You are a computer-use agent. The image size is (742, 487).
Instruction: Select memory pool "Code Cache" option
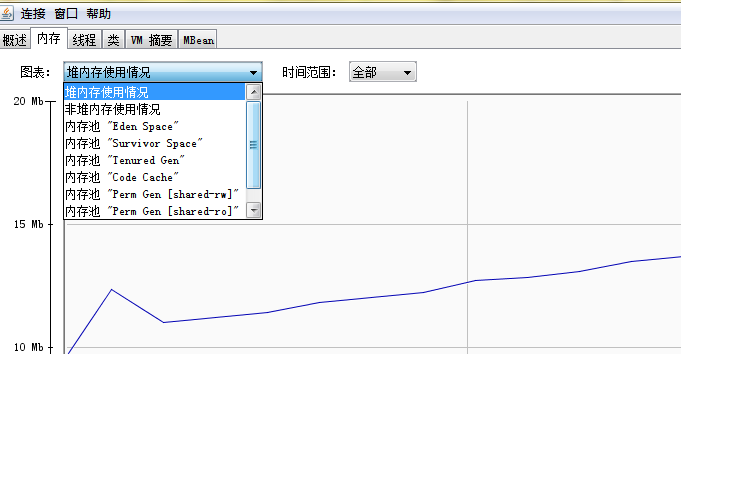click(155, 177)
